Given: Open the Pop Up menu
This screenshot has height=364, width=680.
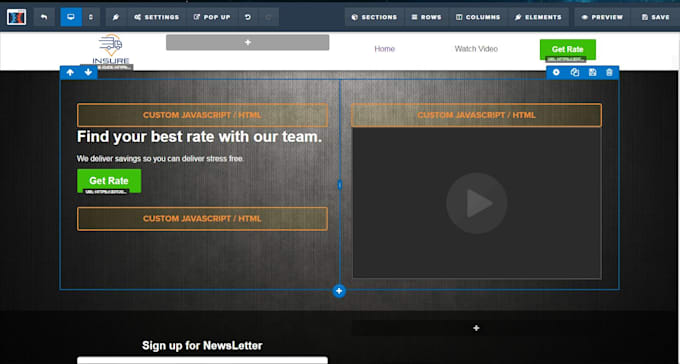Looking at the screenshot, I should click(x=212, y=17).
